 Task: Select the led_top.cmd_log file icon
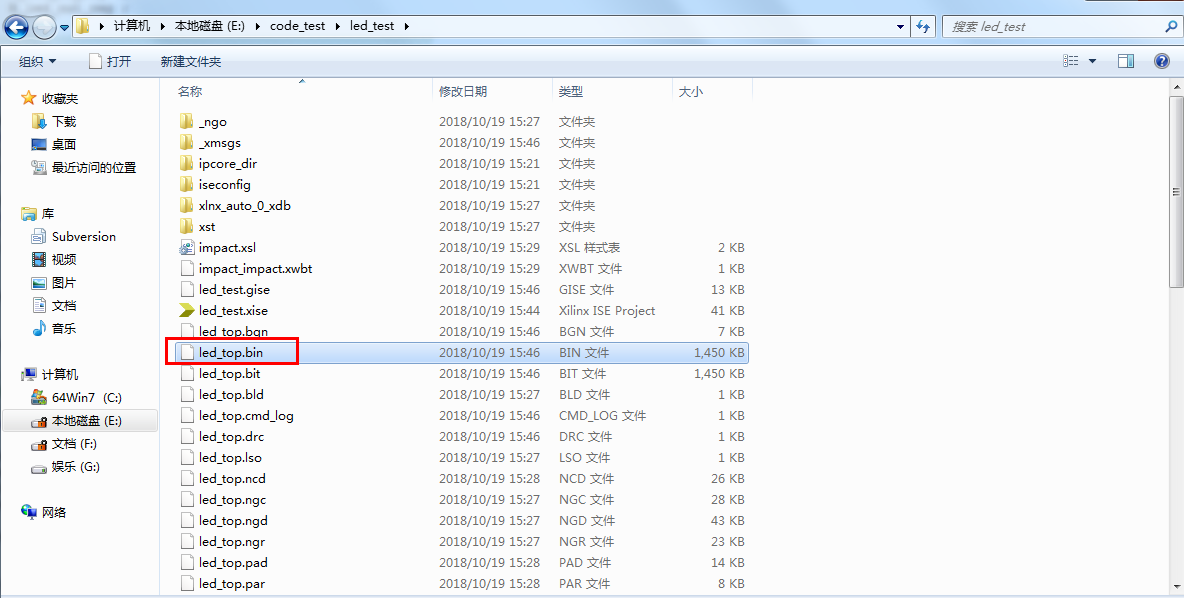click(x=187, y=415)
